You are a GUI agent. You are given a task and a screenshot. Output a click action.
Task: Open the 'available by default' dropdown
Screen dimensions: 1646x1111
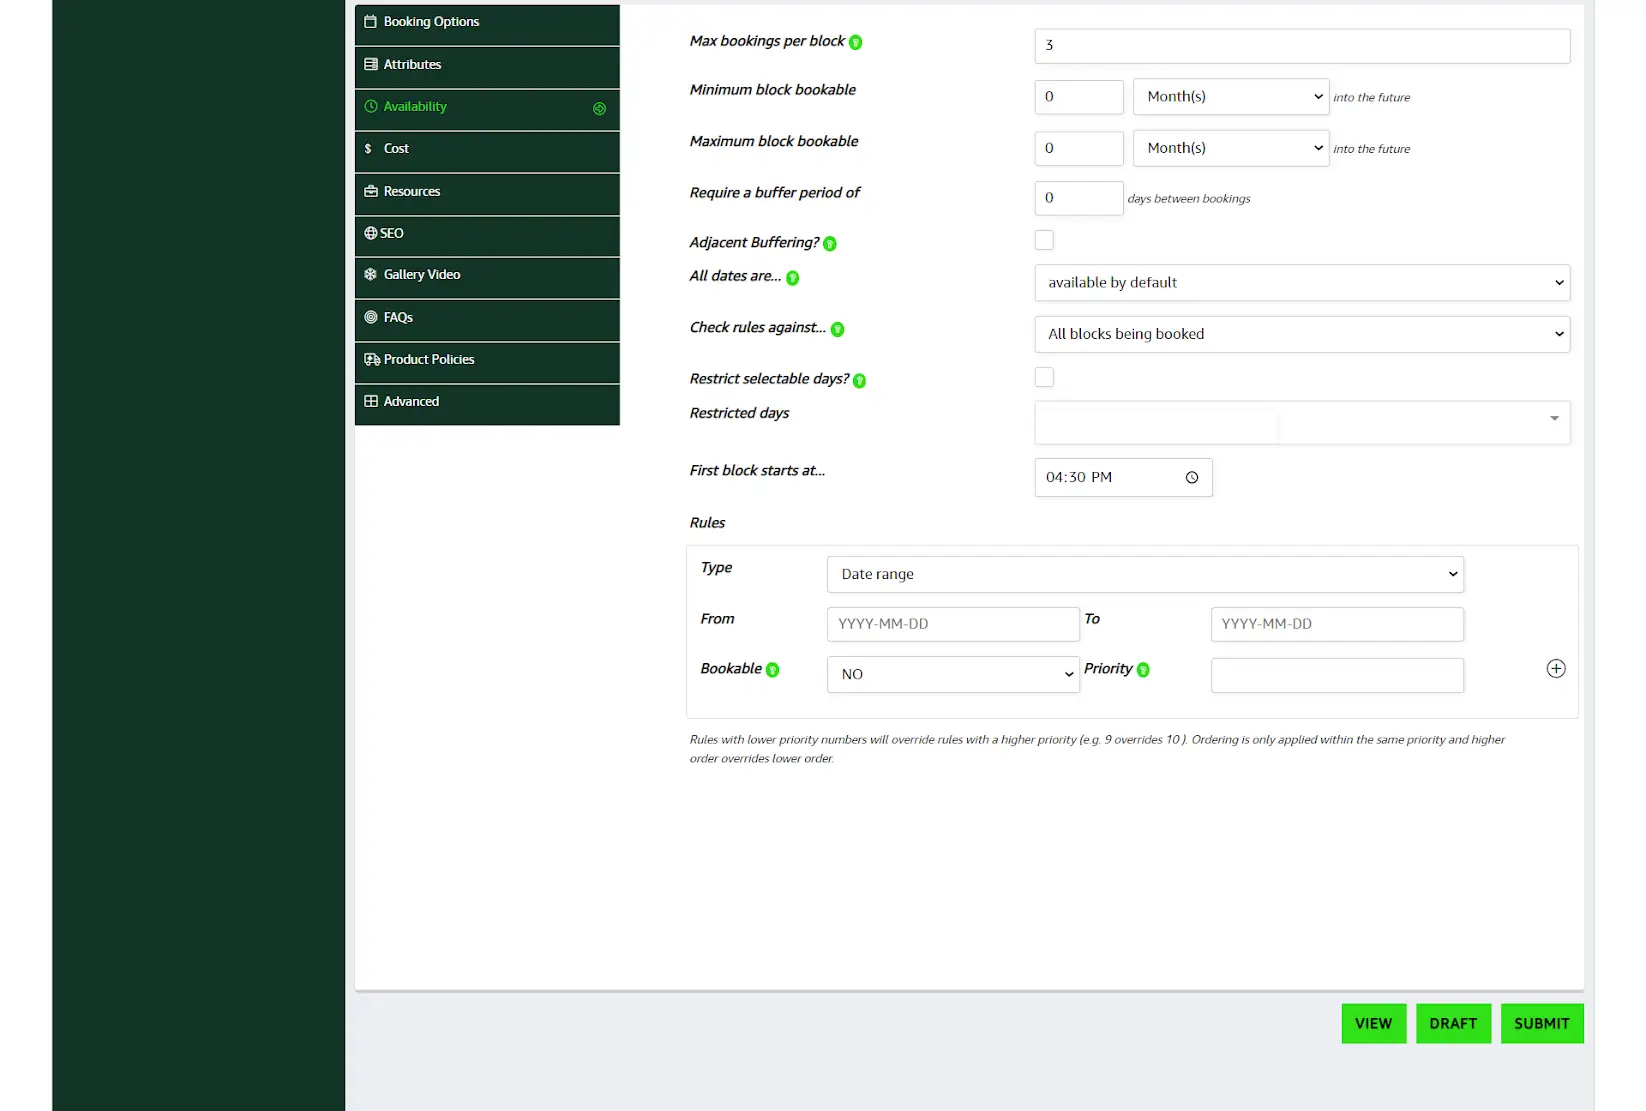[x=1302, y=283]
